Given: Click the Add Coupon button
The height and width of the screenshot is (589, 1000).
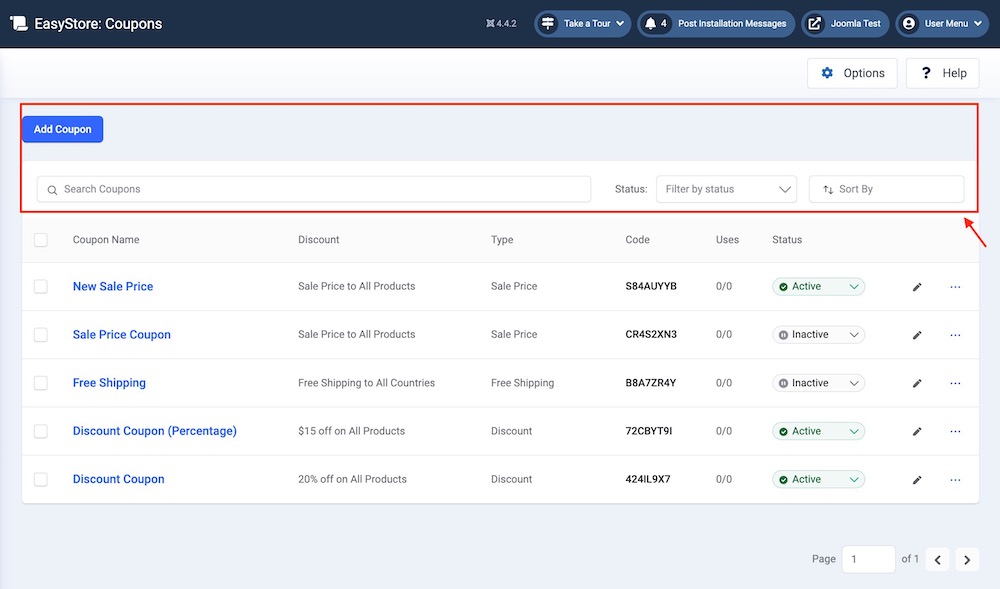Looking at the screenshot, I should (62, 129).
